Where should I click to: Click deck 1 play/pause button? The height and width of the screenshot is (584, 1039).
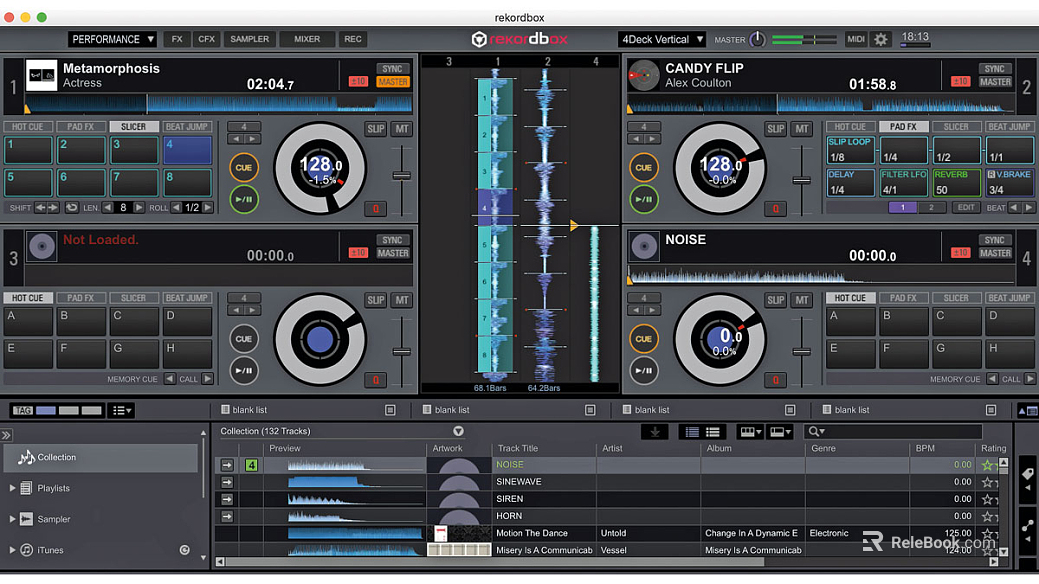pyautogui.click(x=244, y=200)
